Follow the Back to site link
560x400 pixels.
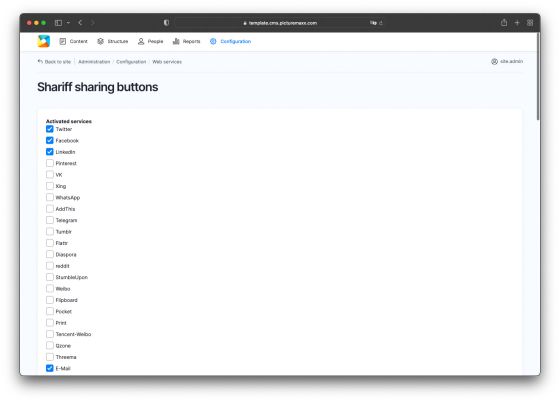[x=54, y=62]
